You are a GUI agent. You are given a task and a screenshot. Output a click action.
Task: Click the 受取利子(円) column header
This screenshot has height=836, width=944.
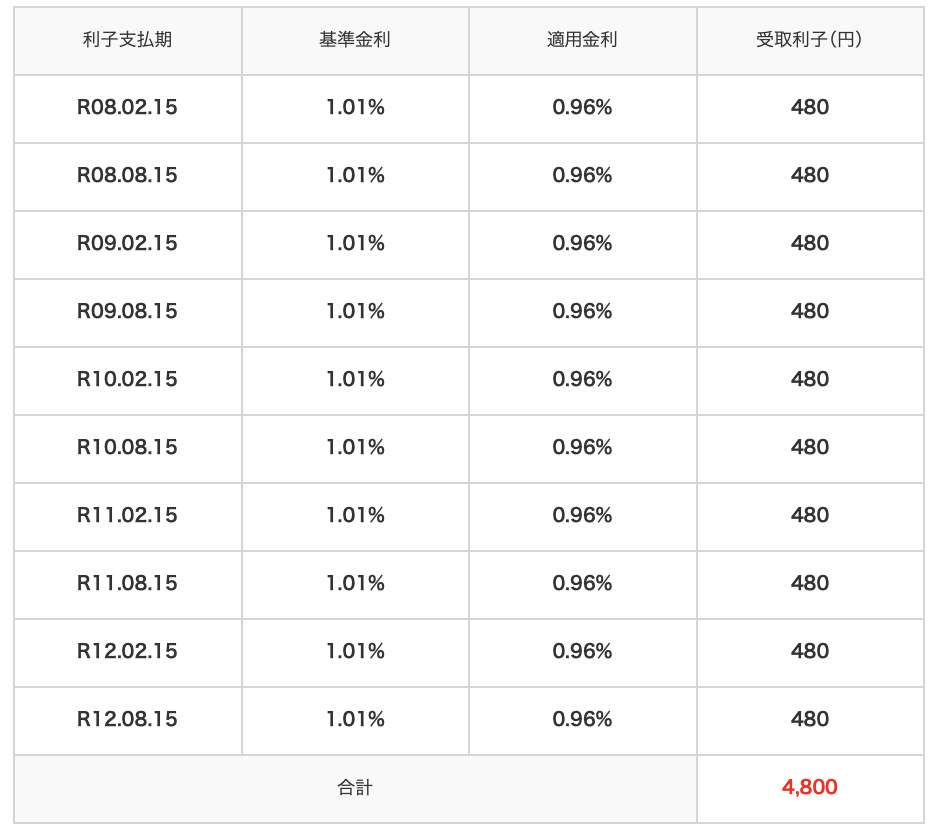coord(809,40)
